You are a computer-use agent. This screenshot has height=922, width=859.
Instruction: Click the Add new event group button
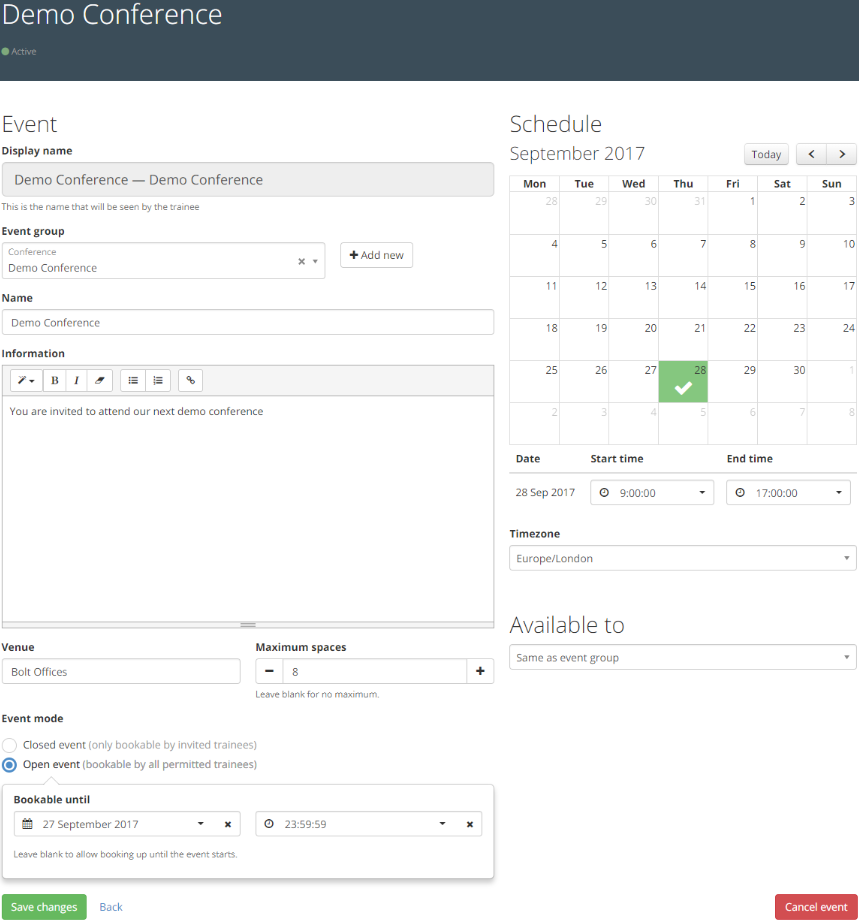click(x=376, y=255)
